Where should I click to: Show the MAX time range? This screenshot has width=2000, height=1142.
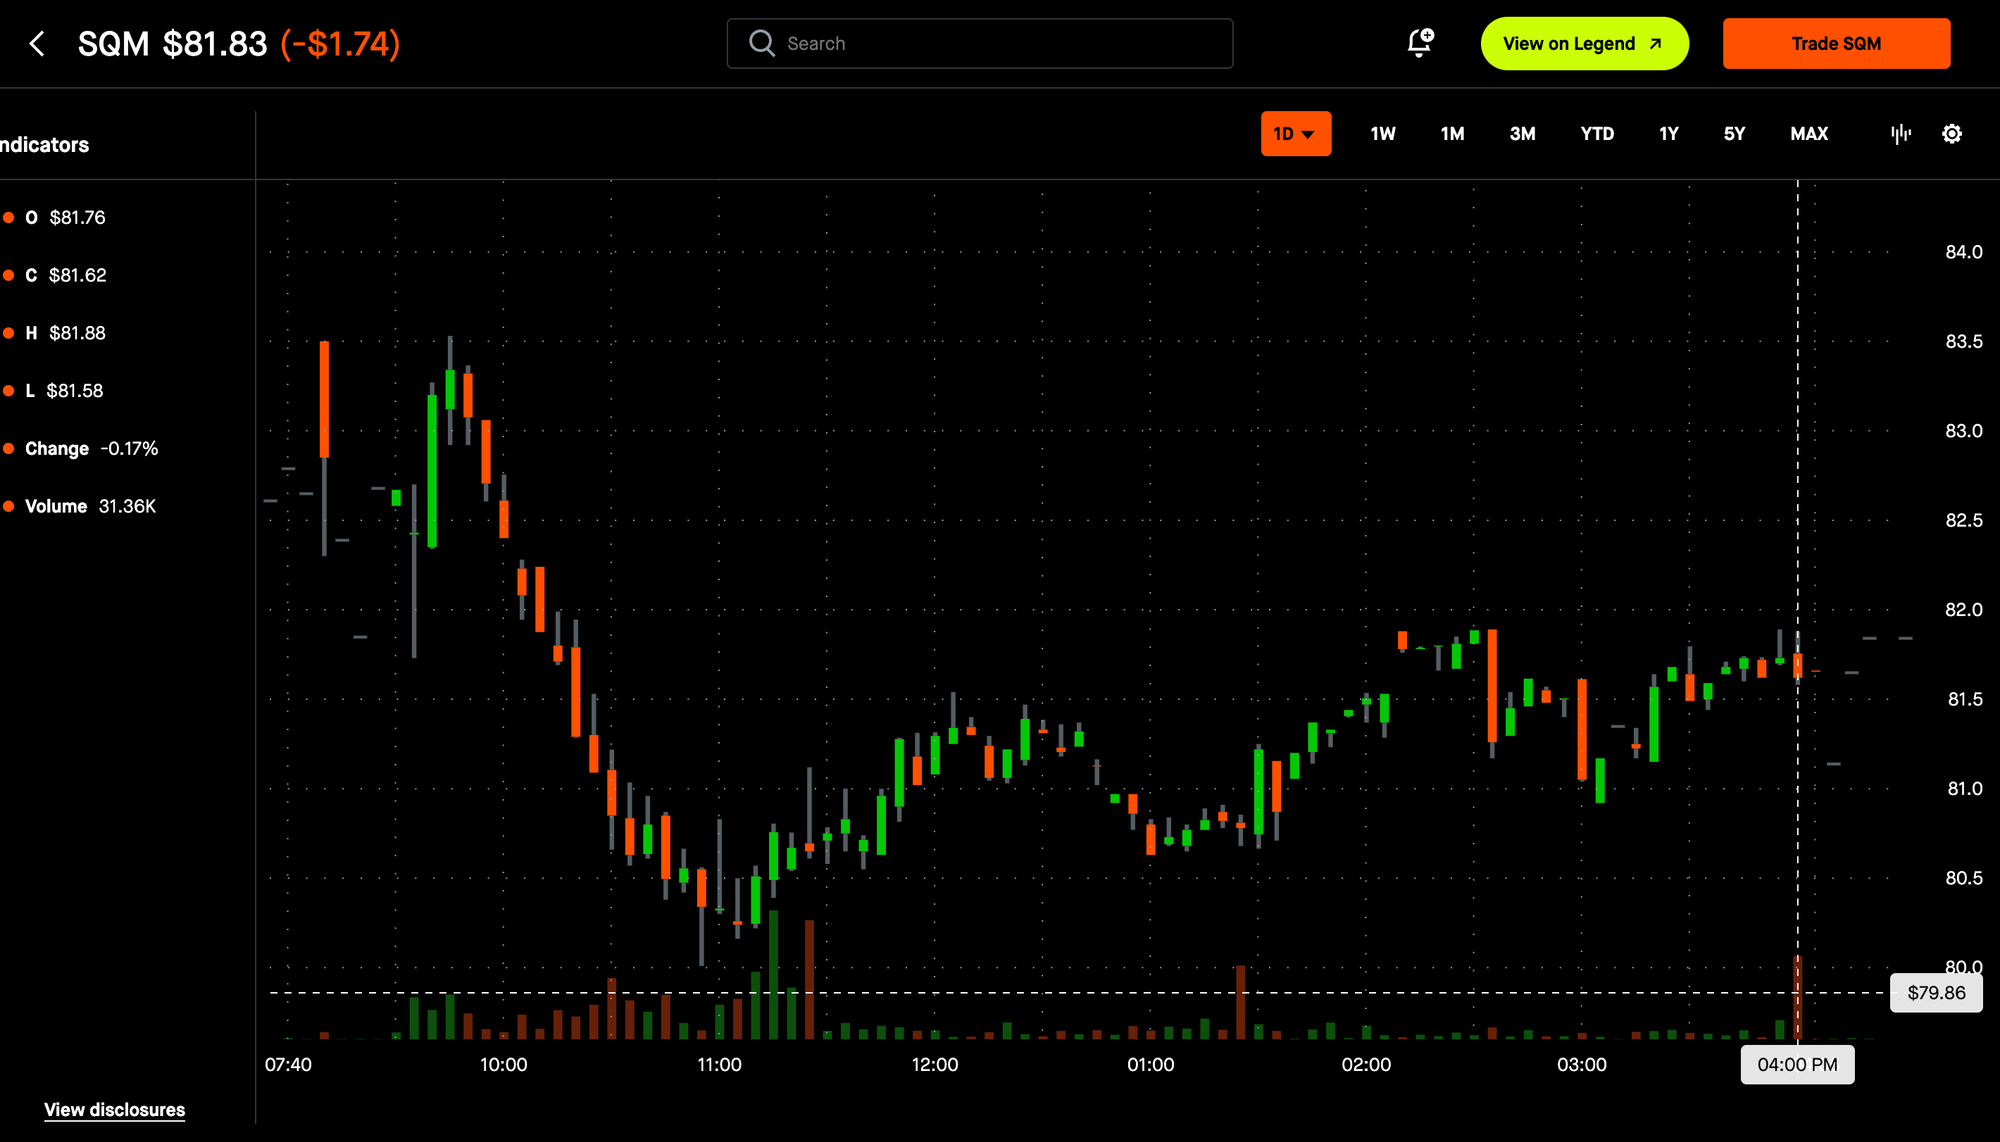click(x=1808, y=134)
